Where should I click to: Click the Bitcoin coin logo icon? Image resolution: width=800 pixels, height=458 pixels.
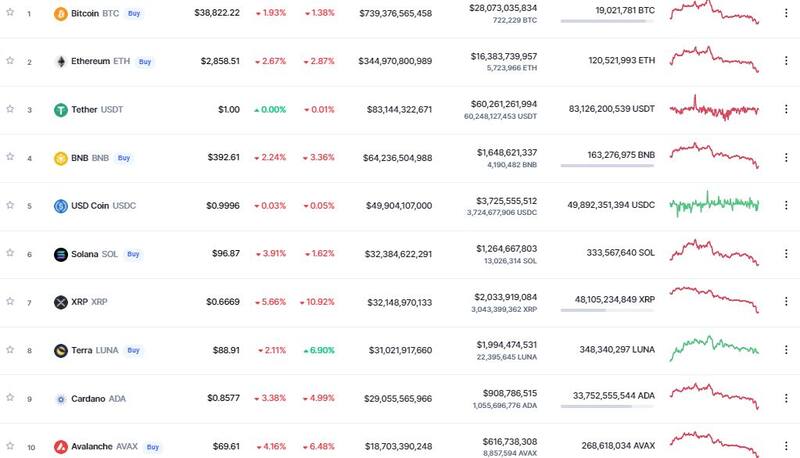click(60, 14)
